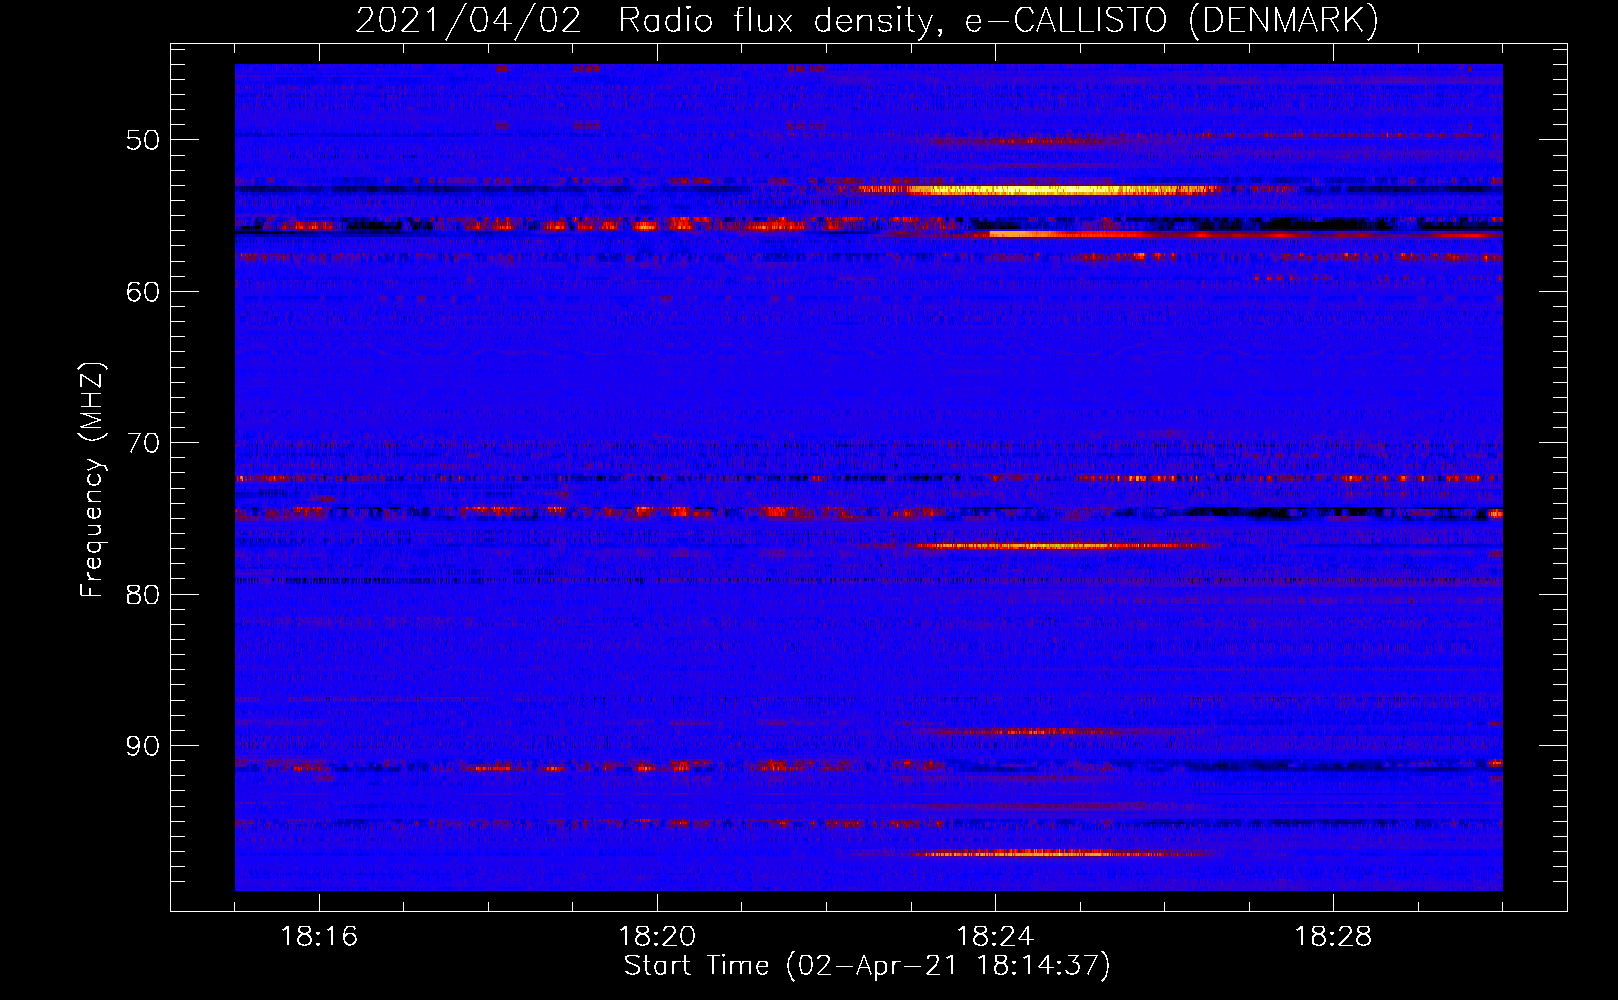Viewport: 1618px width, 1000px height.
Task: Click the 60 frequency tick label
Action: 143,292
